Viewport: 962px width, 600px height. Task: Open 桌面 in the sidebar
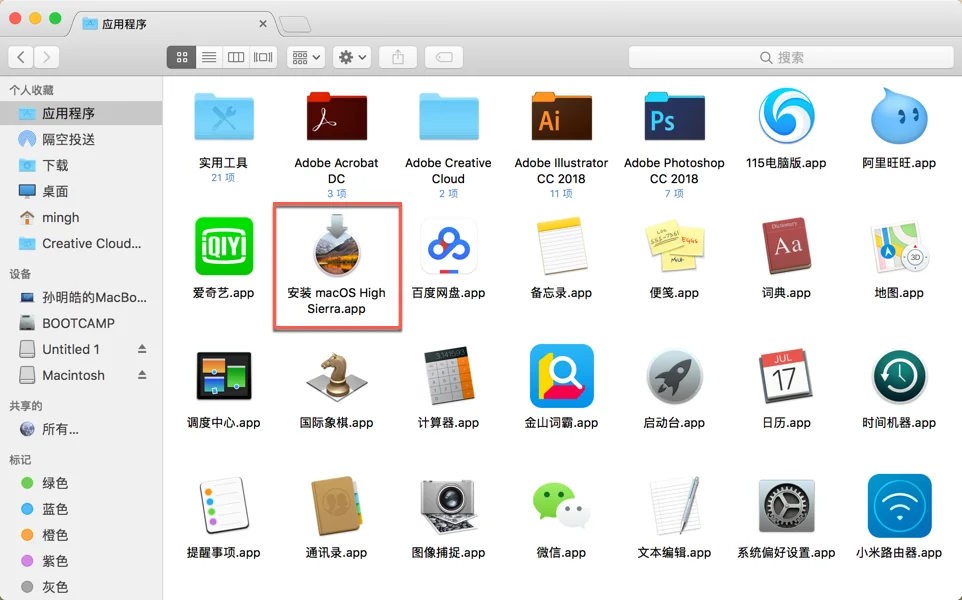[81, 191]
